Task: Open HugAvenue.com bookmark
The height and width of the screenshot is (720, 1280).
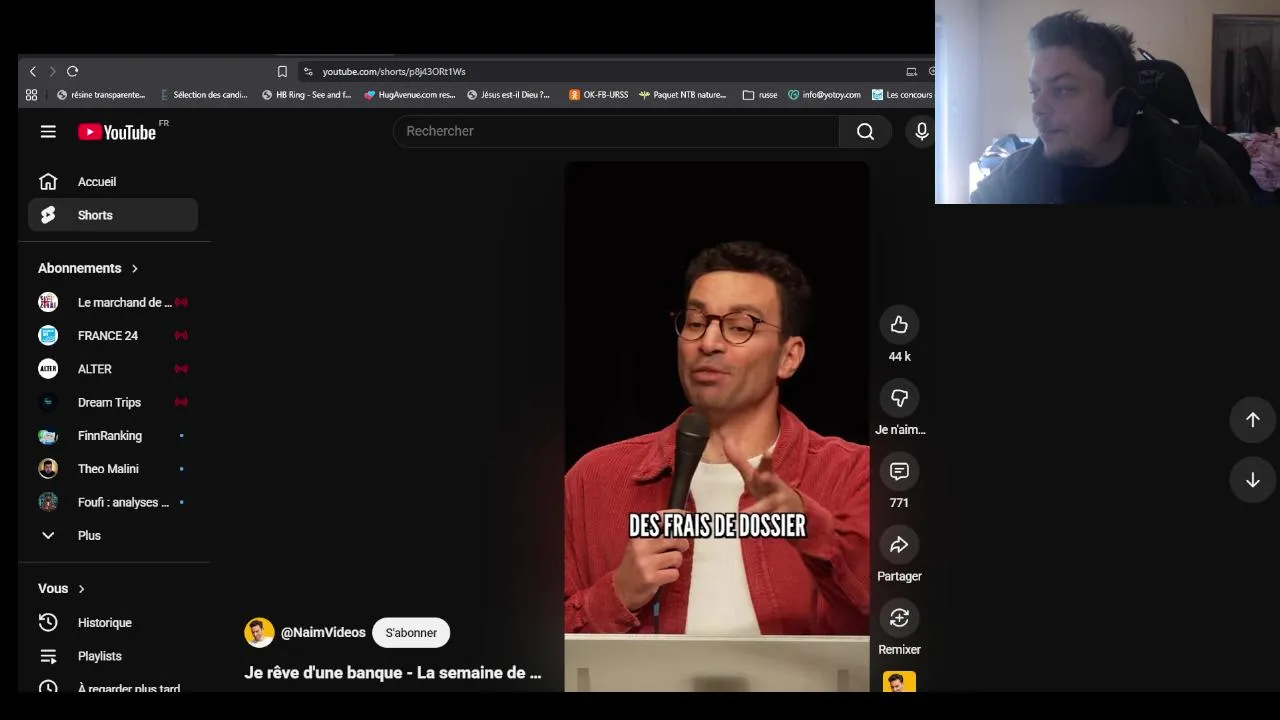Action: pos(409,95)
